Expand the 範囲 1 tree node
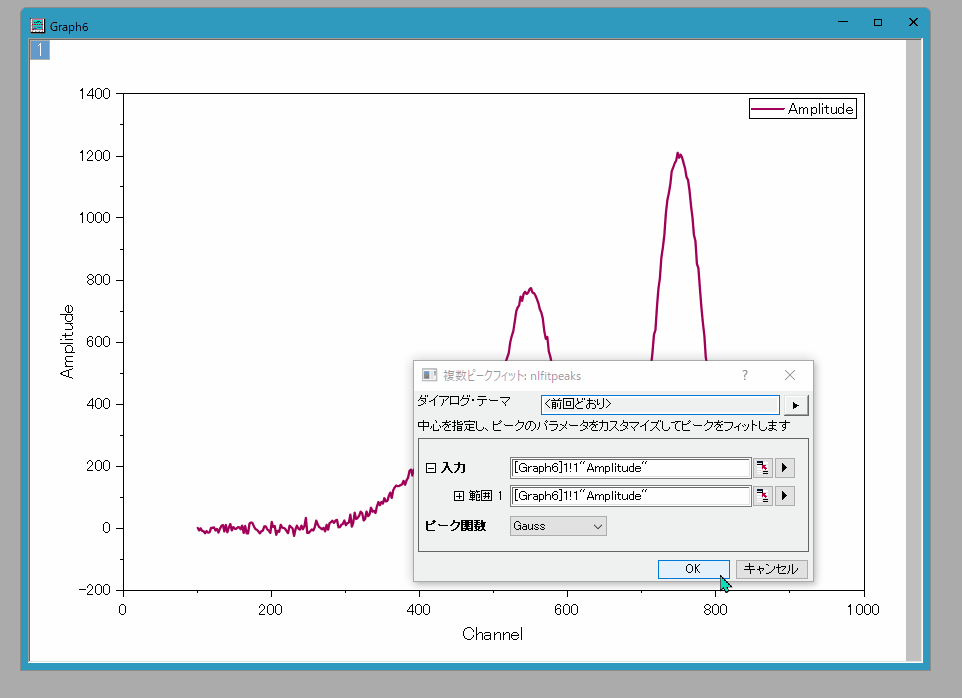962x698 pixels. coord(460,496)
